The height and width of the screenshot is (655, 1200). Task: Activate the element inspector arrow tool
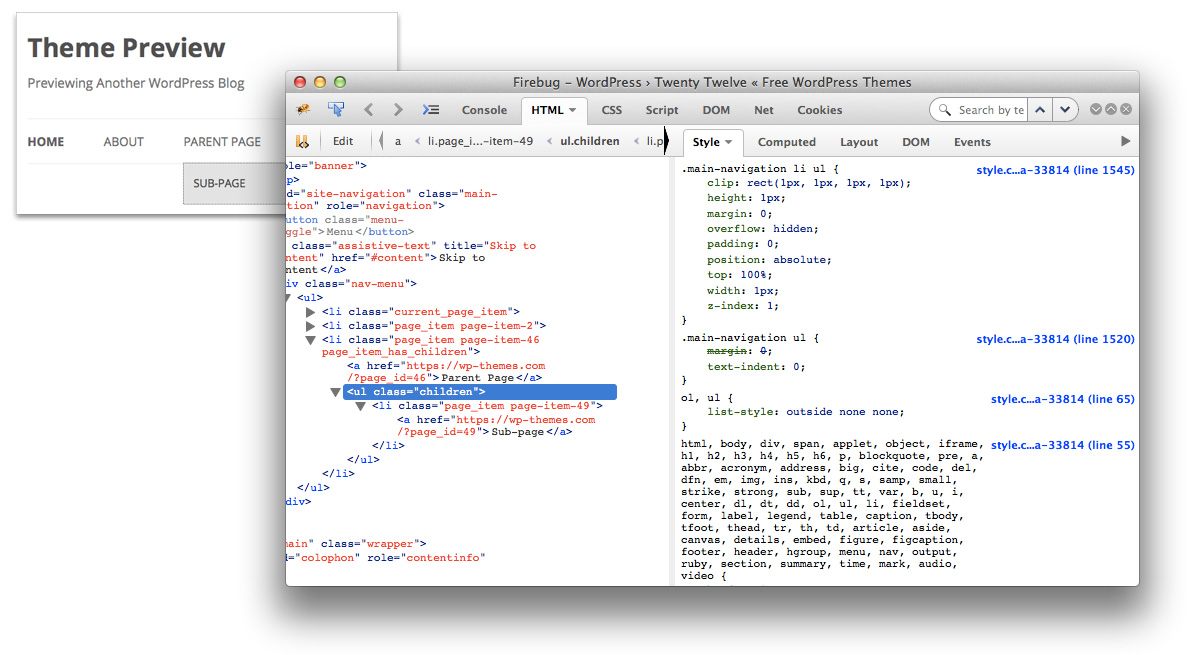click(336, 109)
